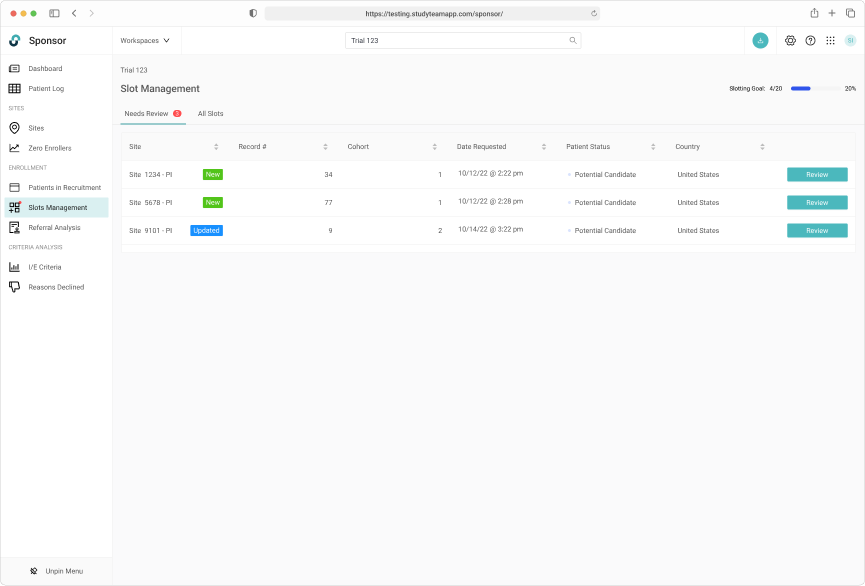The image size is (865, 586).
Task: Click record number 34
Action: click(x=328, y=174)
